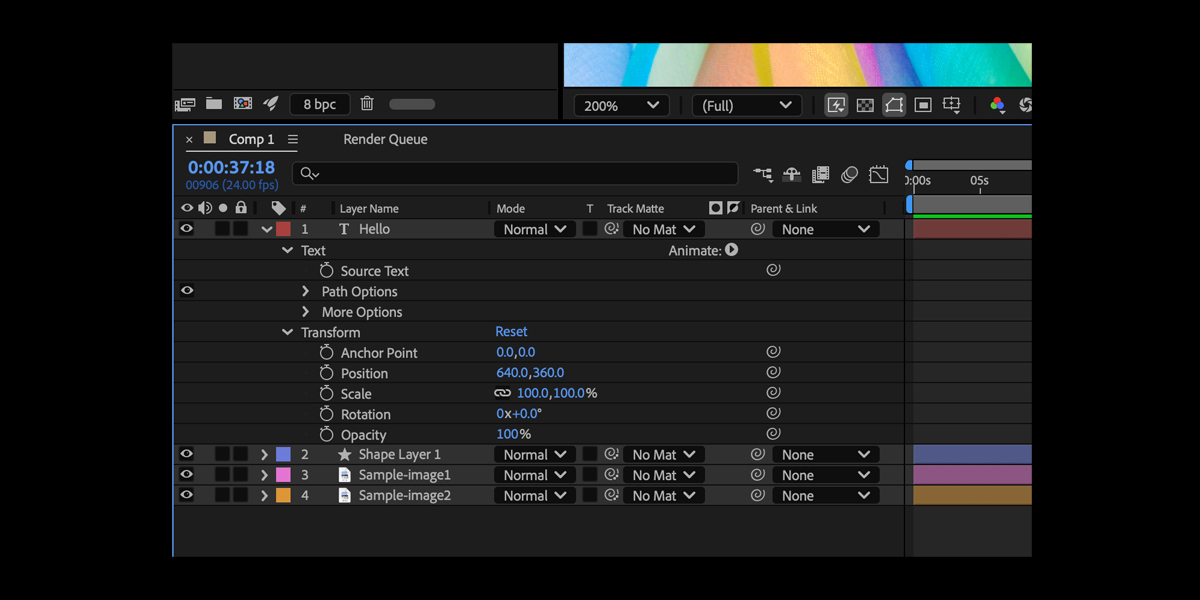
Task: Expand the Sample-image2 layer
Action: click(x=264, y=496)
